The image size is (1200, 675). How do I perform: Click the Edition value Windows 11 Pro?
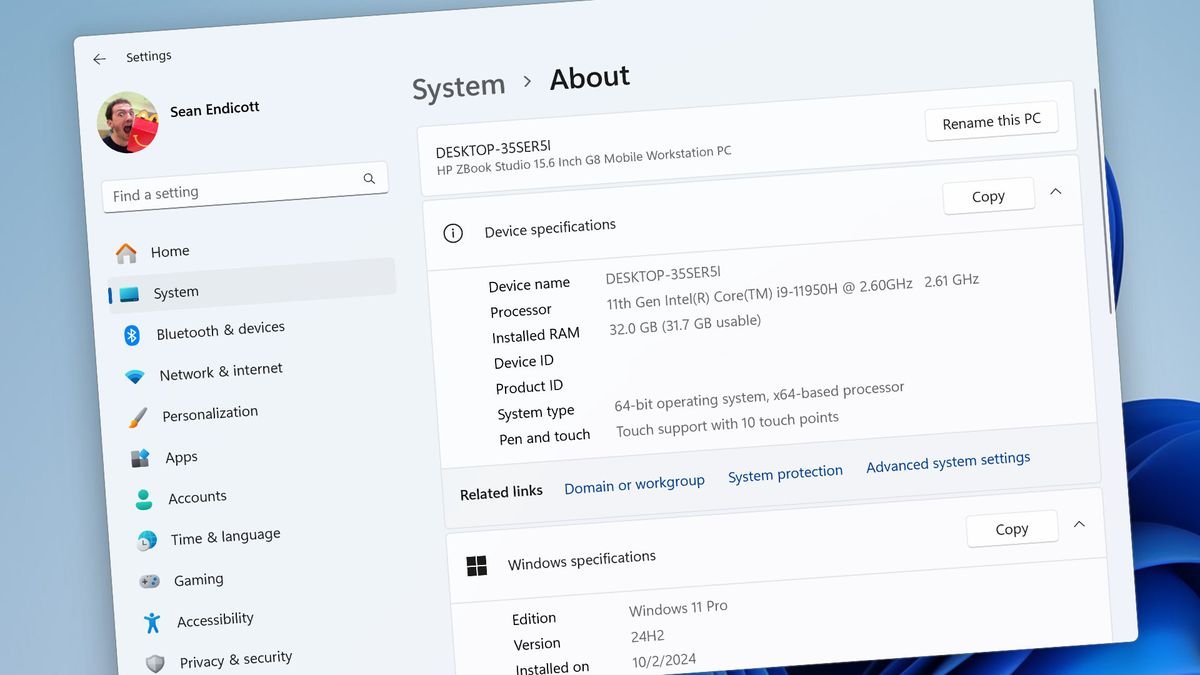point(678,607)
